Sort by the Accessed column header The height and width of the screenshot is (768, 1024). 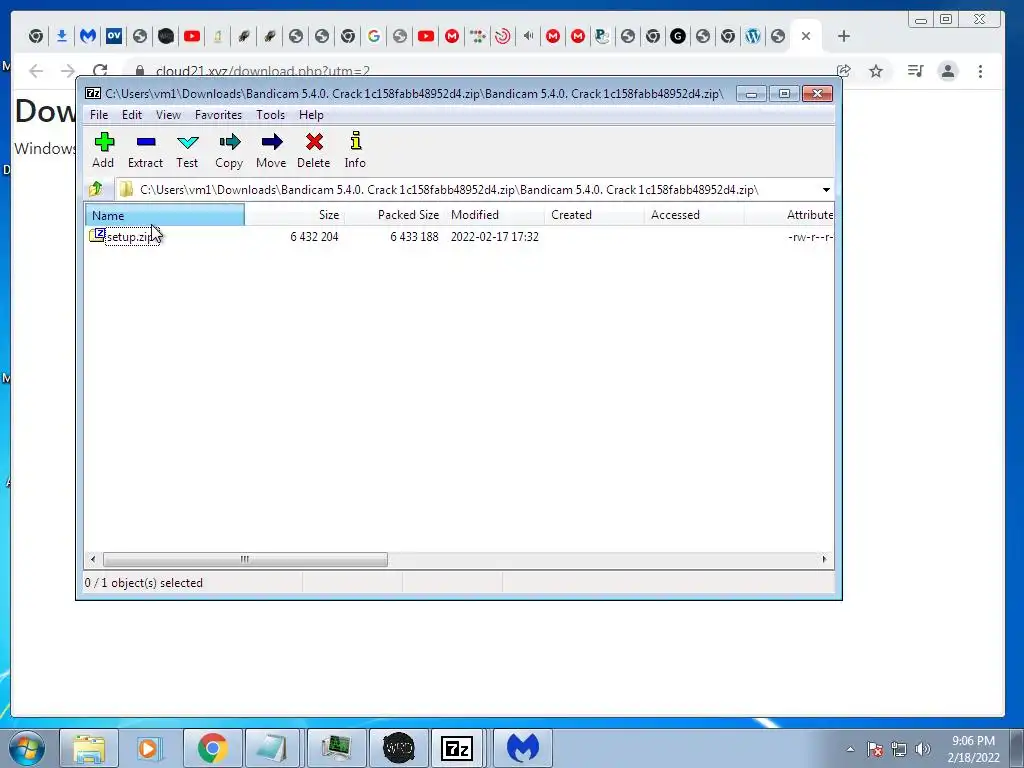pyautogui.click(x=694, y=215)
